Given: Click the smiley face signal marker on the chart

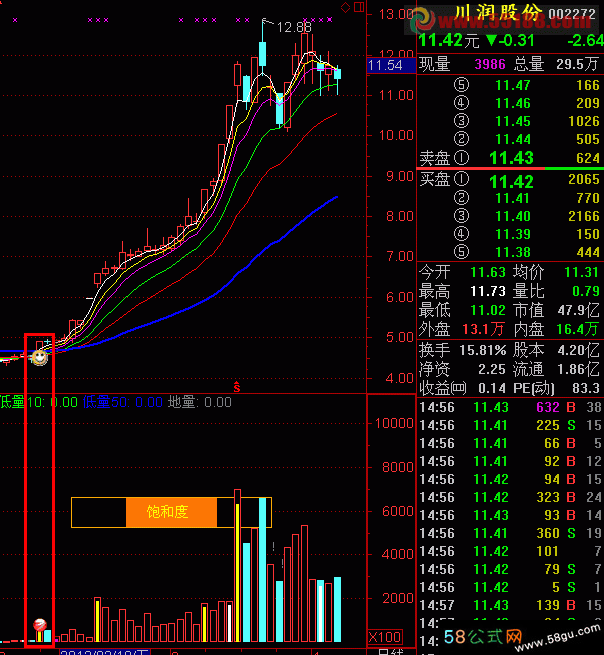Looking at the screenshot, I should 40,357.
